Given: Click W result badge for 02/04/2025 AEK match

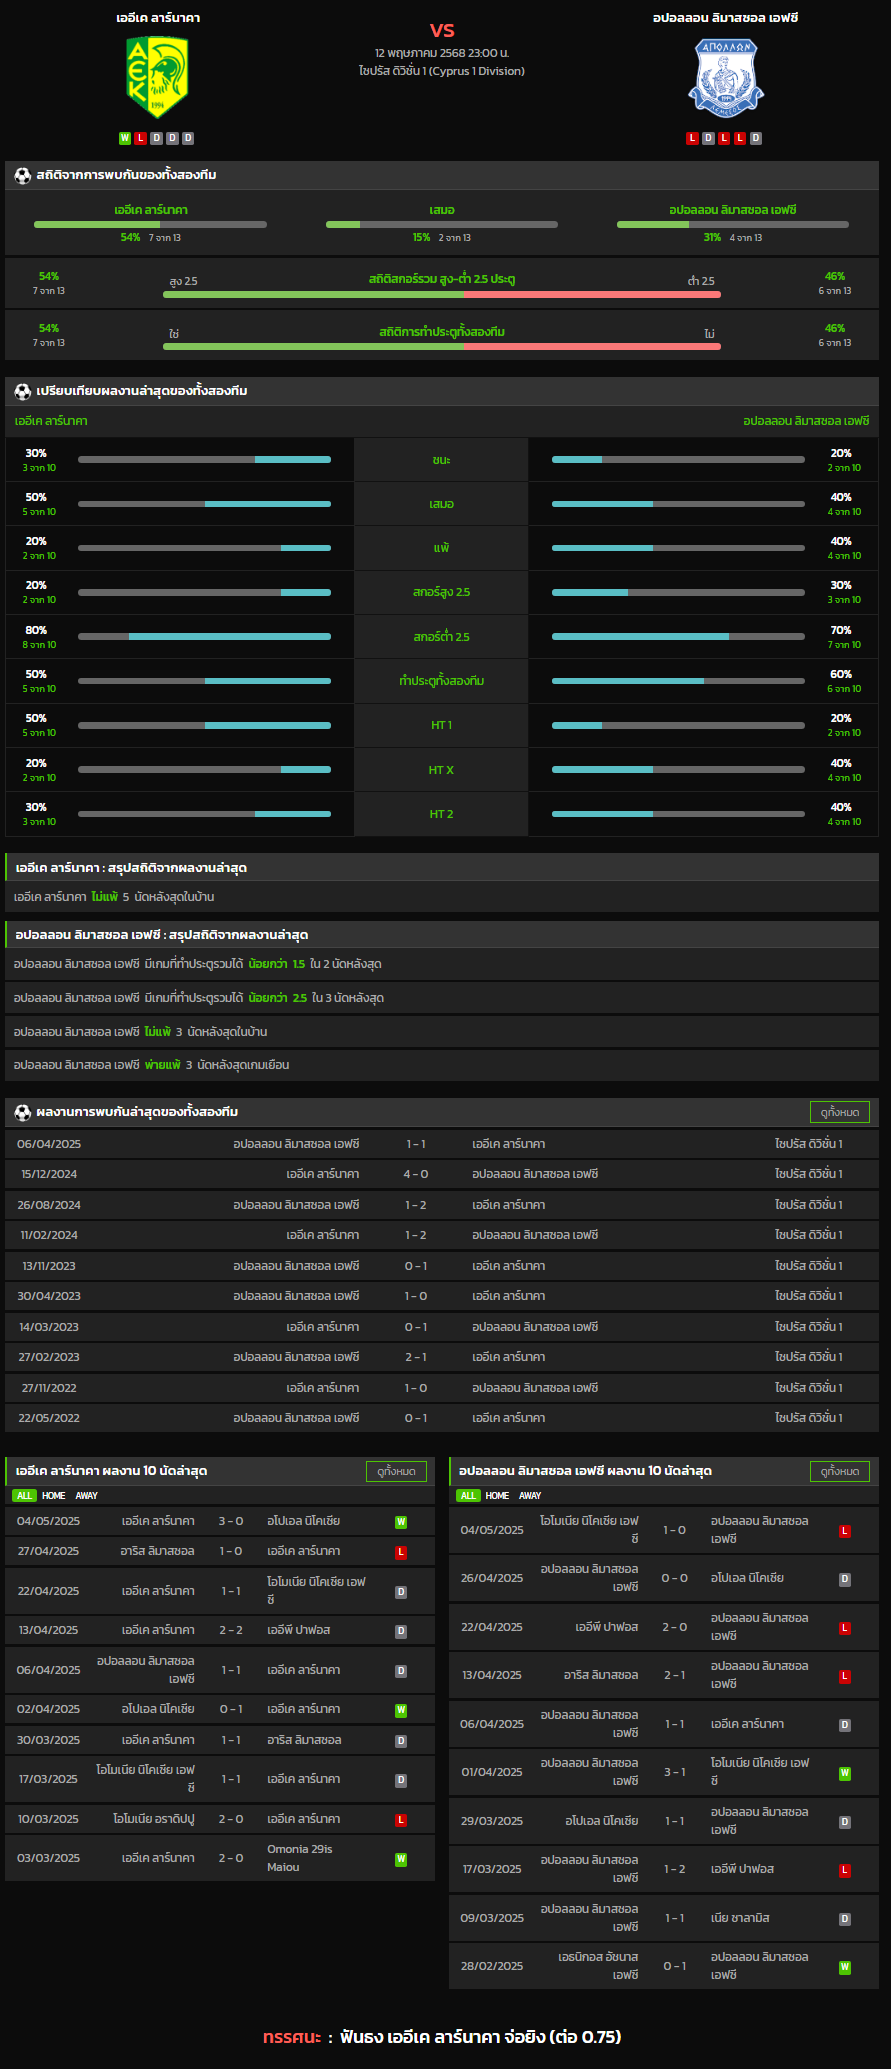Looking at the screenshot, I should [x=401, y=1710].
